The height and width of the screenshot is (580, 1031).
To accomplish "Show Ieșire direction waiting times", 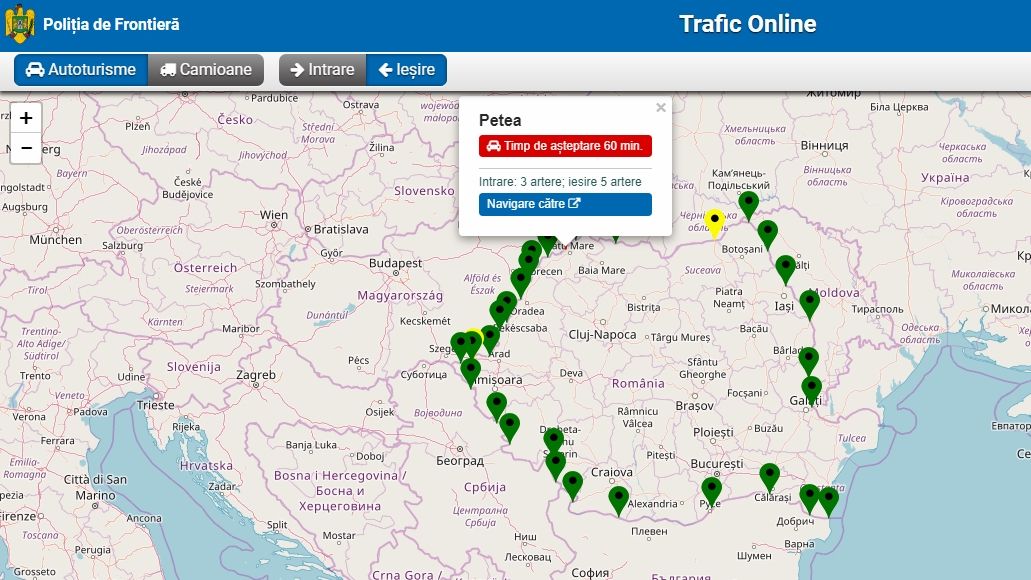I will click(406, 70).
